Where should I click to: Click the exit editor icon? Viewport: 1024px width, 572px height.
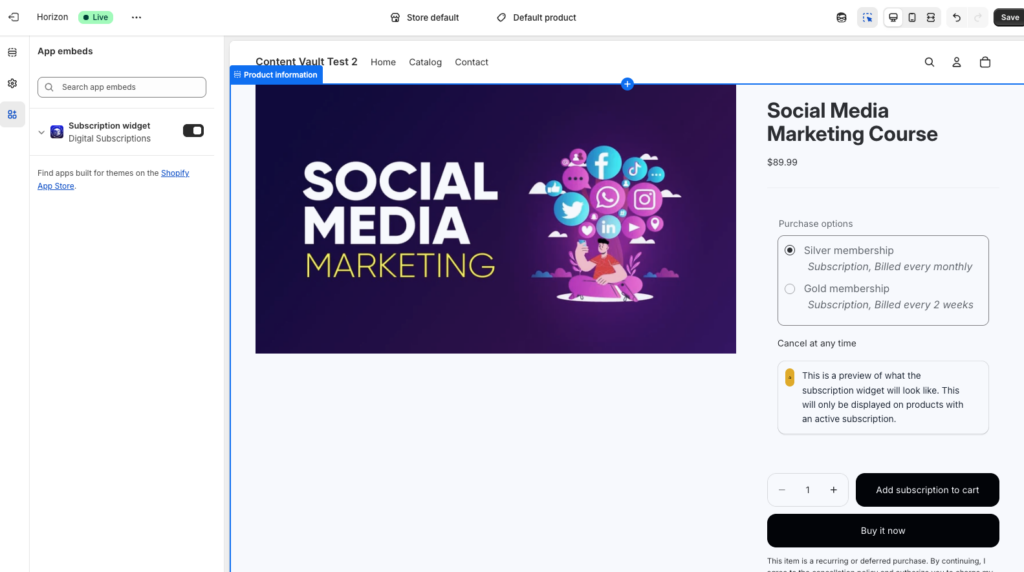click(x=13, y=17)
